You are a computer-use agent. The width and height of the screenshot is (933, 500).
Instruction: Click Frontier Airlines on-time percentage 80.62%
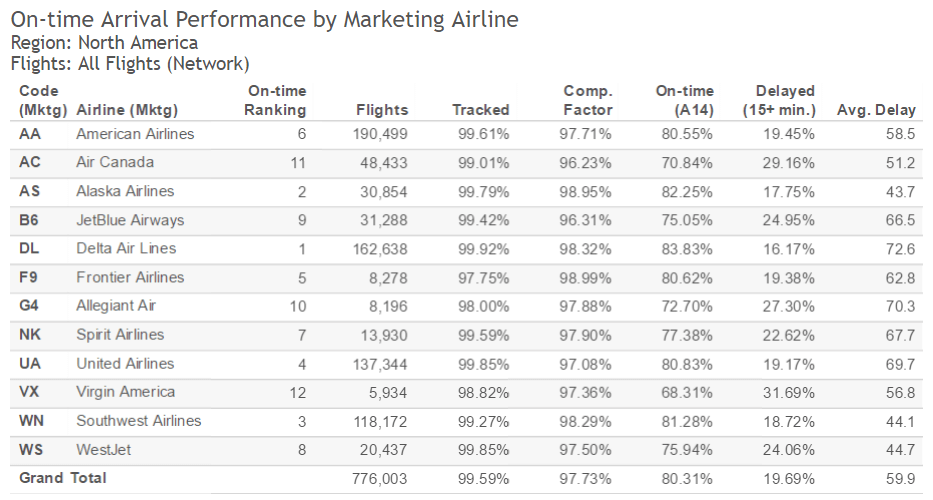(x=689, y=277)
